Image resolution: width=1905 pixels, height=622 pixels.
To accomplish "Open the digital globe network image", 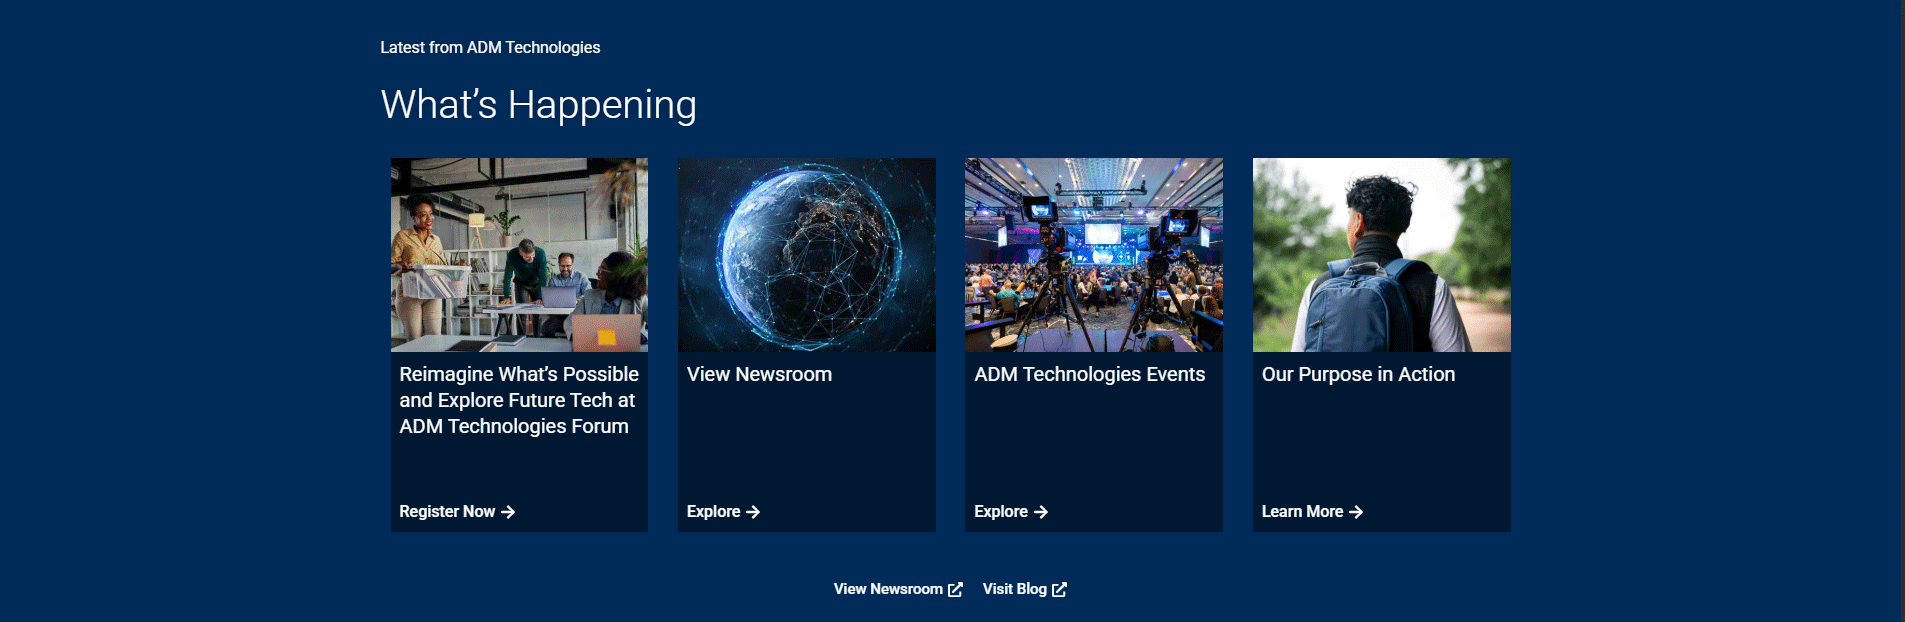I will click(806, 255).
